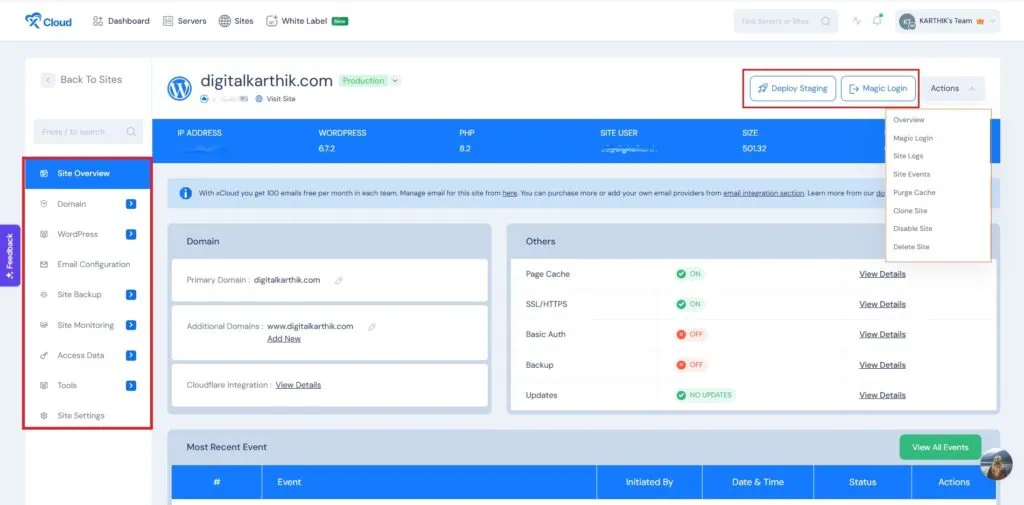Edit Additional Domains pencil icon

pyautogui.click(x=372, y=327)
